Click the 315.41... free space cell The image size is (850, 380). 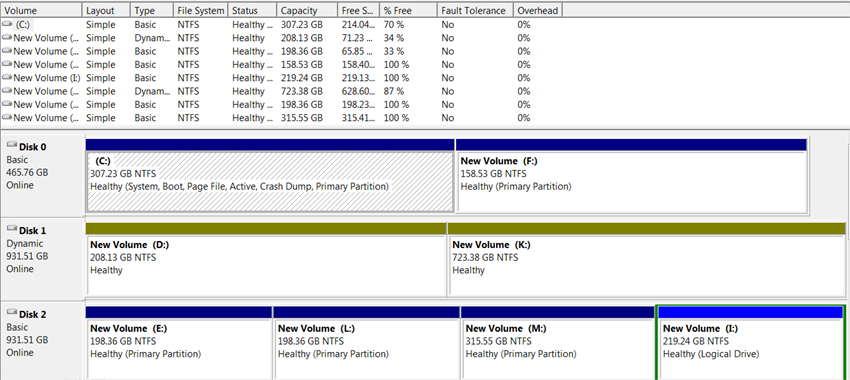pos(359,118)
